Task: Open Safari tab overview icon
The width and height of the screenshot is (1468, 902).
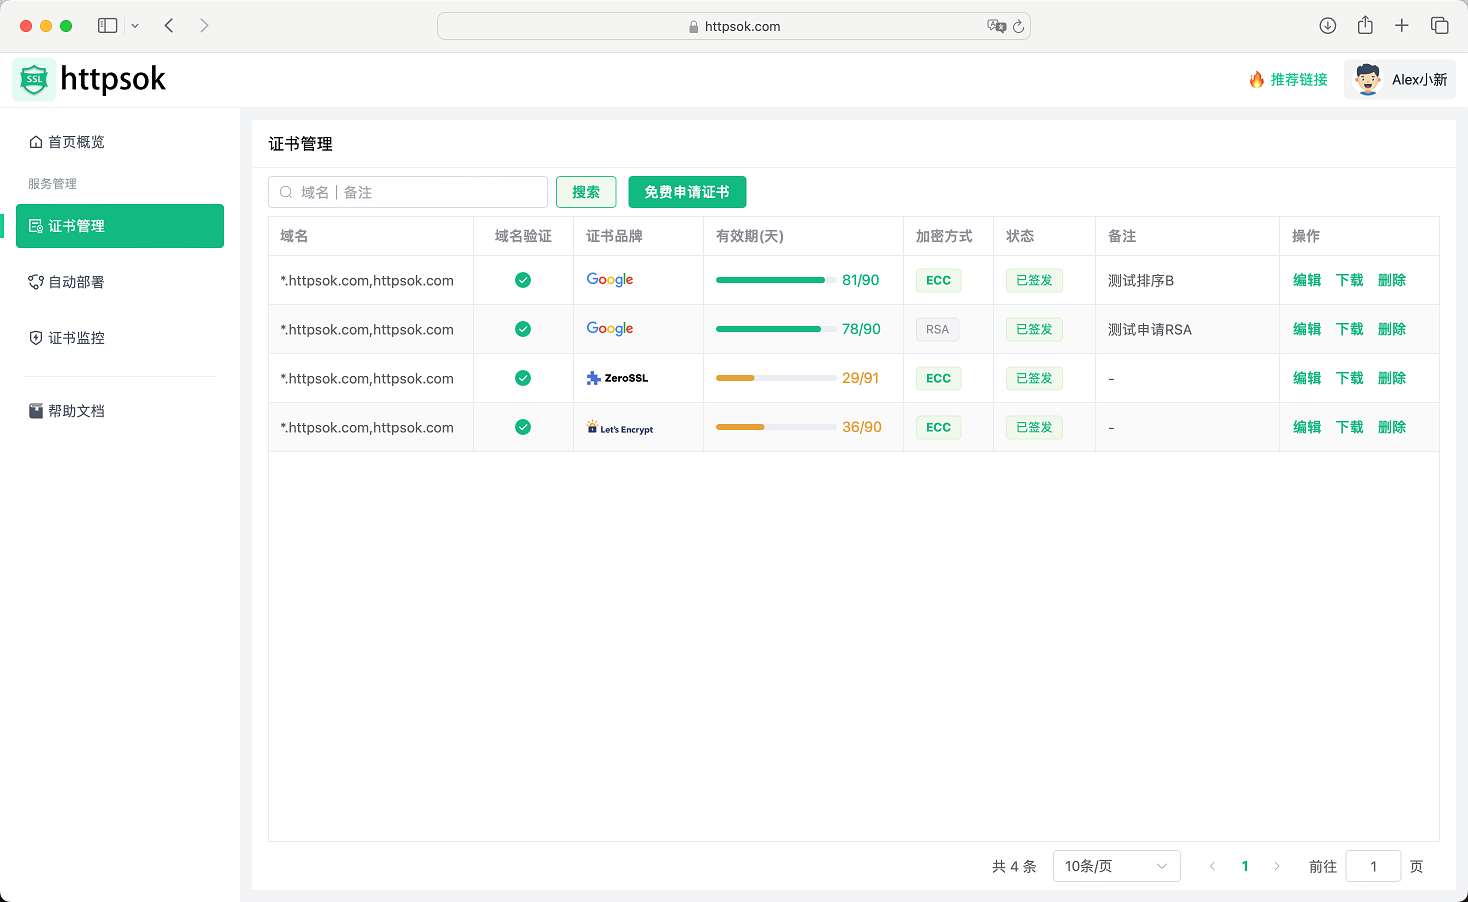Action: (1439, 26)
